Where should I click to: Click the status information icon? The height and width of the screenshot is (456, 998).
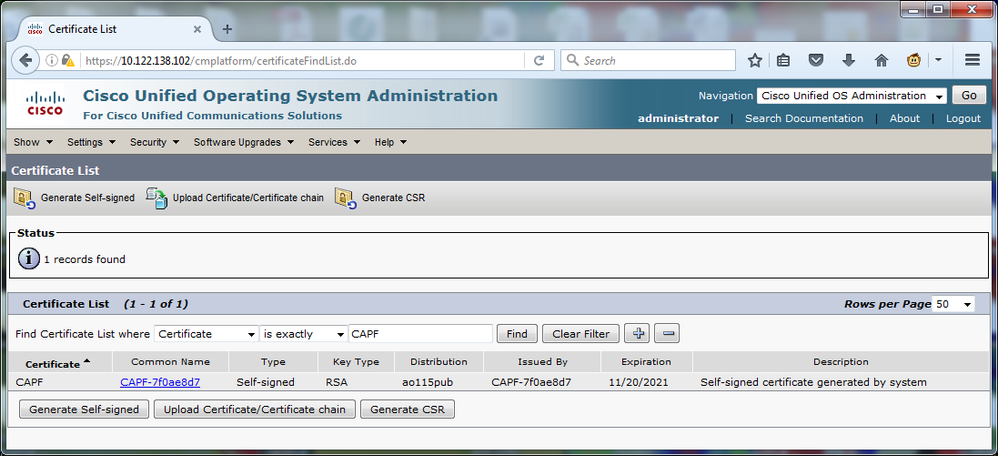coord(29,259)
